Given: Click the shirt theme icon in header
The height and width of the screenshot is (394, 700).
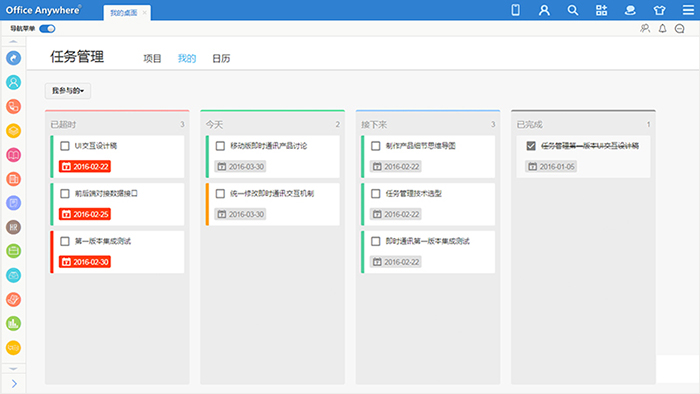Looking at the screenshot, I should (x=659, y=10).
